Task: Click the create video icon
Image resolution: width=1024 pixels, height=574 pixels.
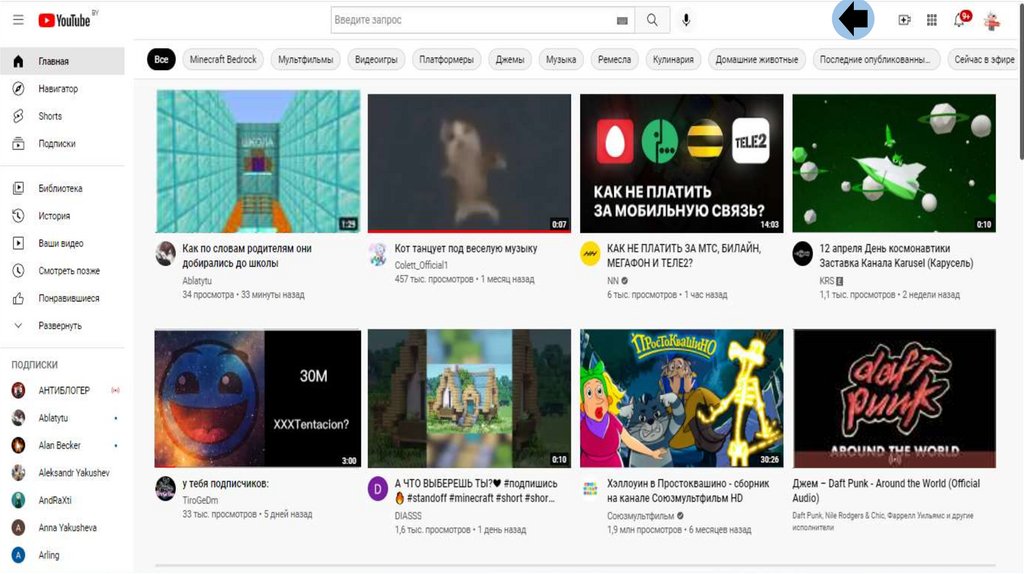Action: tap(904, 20)
